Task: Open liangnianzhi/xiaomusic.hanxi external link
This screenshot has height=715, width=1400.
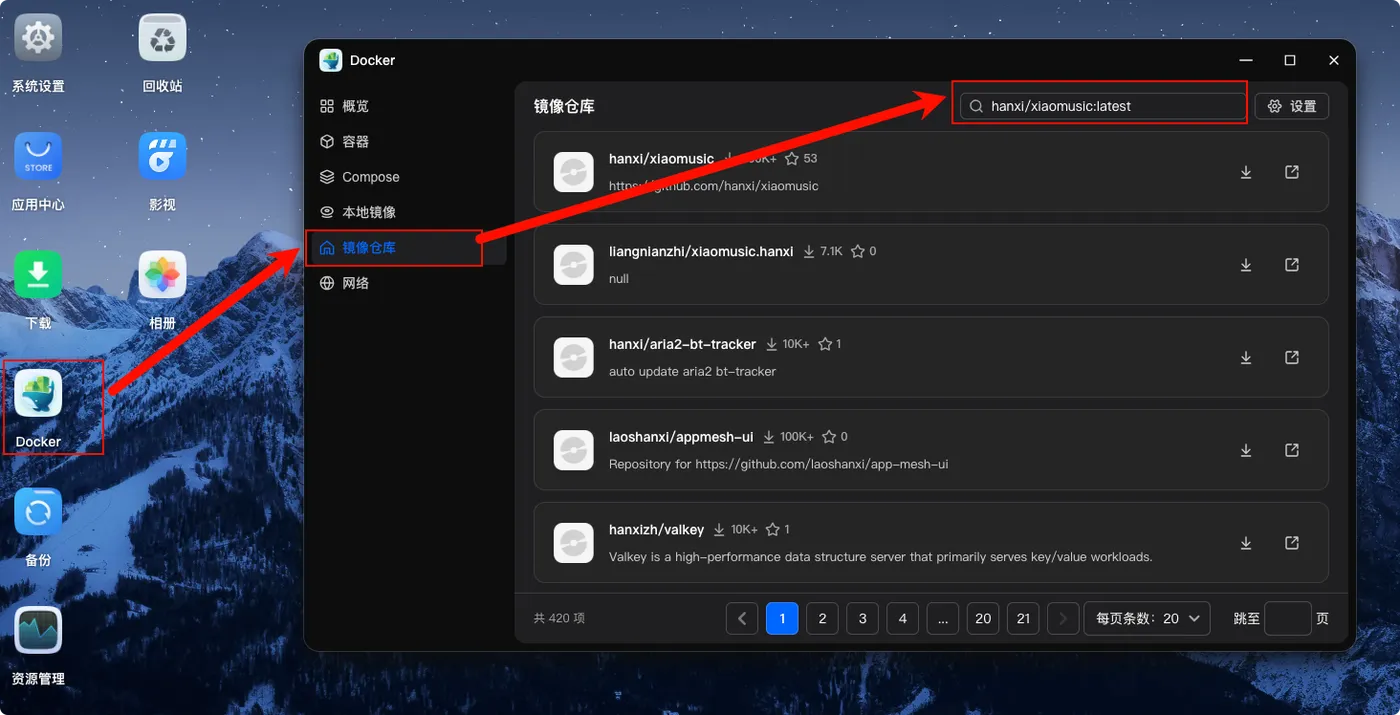Action: click(1292, 265)
